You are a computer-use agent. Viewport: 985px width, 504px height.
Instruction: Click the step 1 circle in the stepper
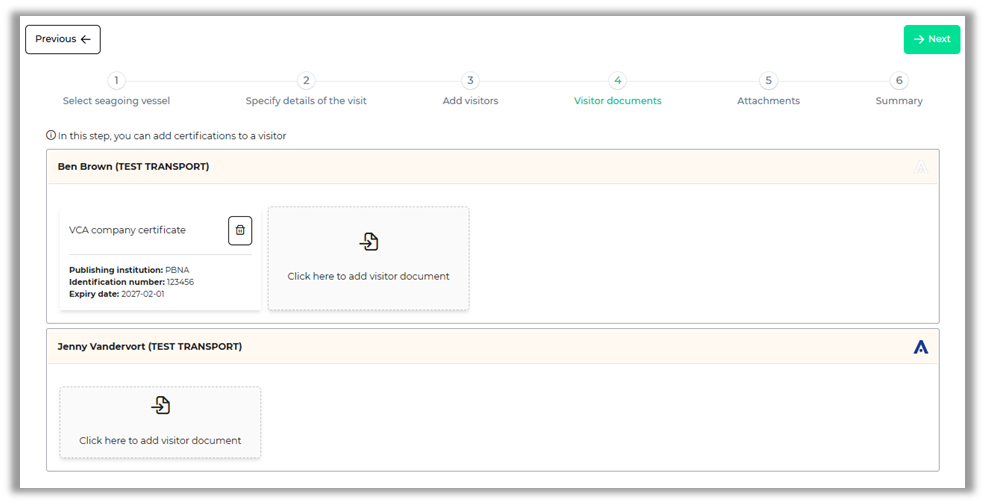pos(116,81)
